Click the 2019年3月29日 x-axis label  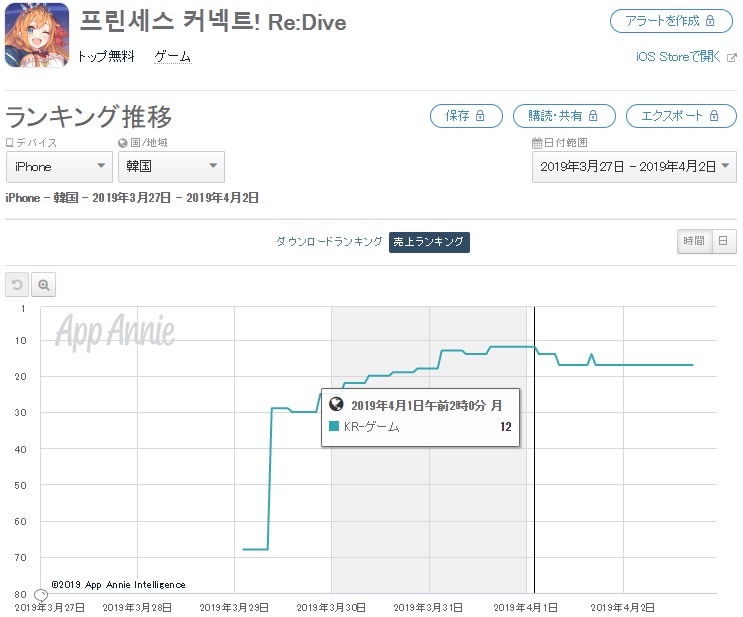pos(234,608)
